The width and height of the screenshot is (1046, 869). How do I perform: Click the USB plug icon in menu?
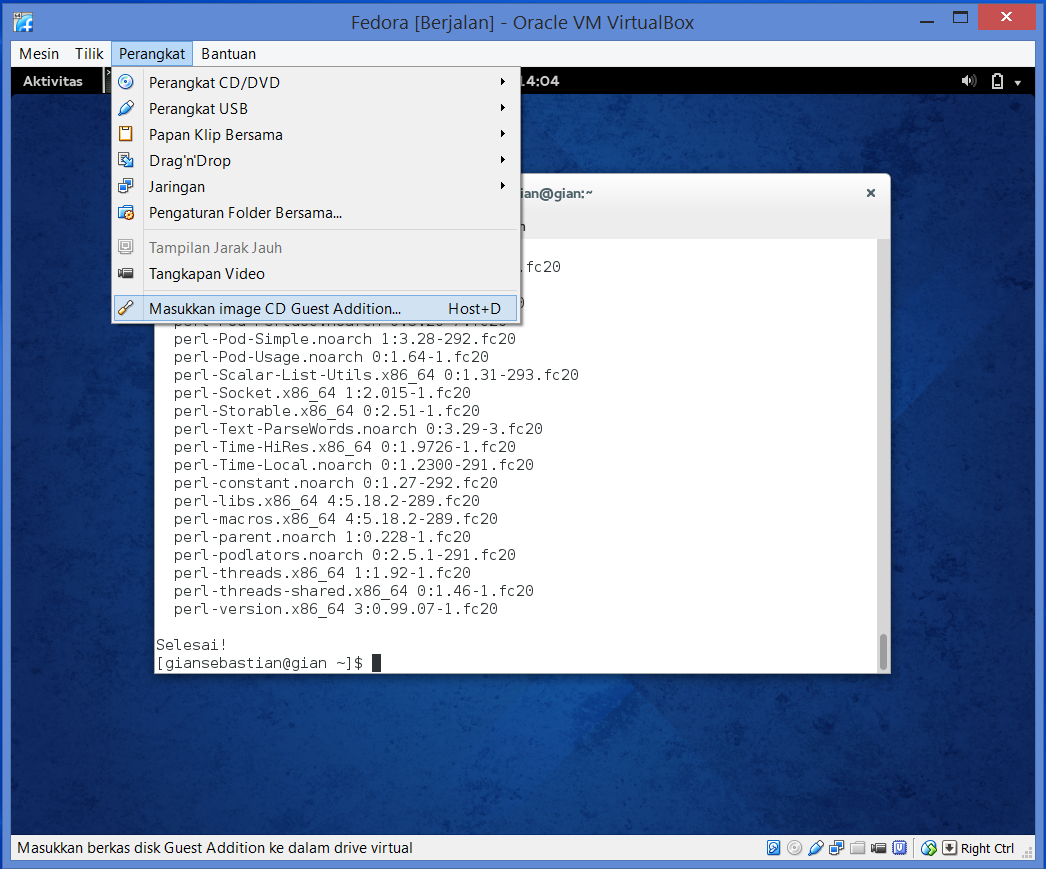[125, 108]
